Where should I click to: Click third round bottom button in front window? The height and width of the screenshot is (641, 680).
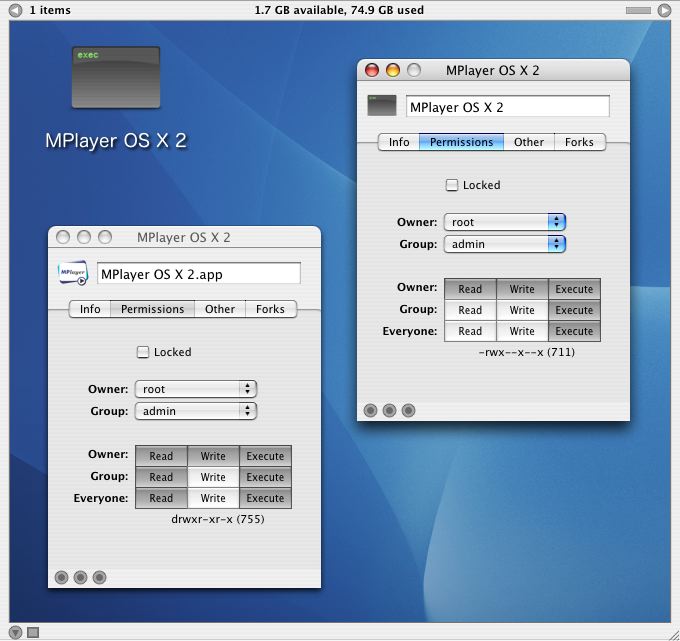point(408,410)
